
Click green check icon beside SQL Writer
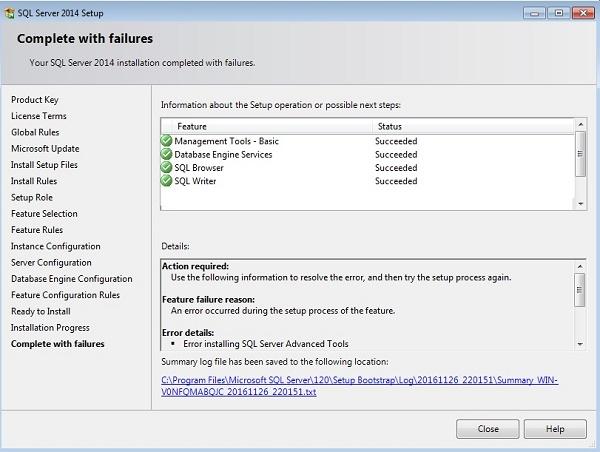(166, 181)
